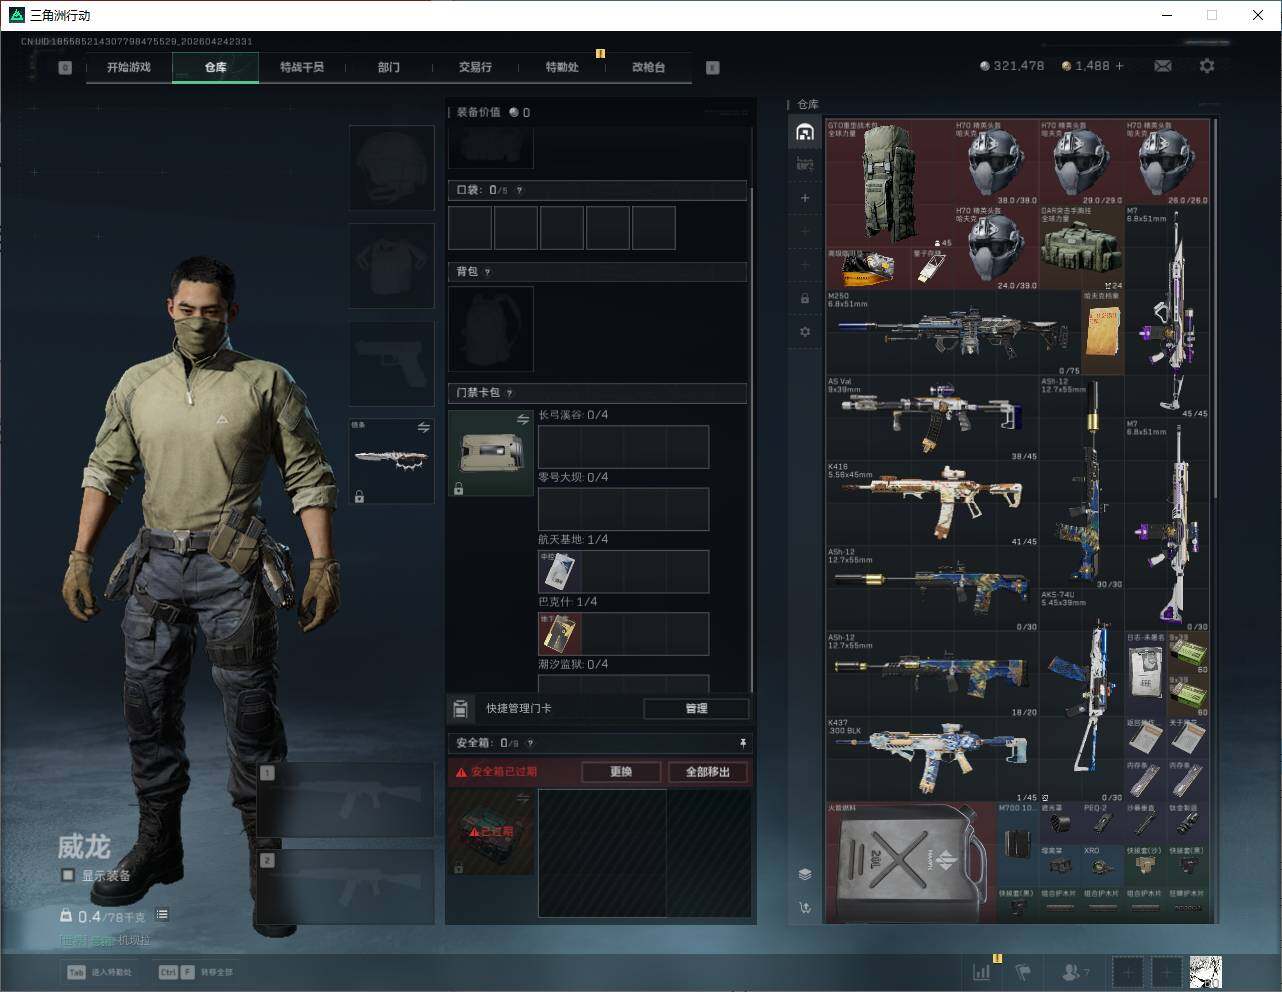
Task: Select the 巴克什 keycard
Action: 560,634
